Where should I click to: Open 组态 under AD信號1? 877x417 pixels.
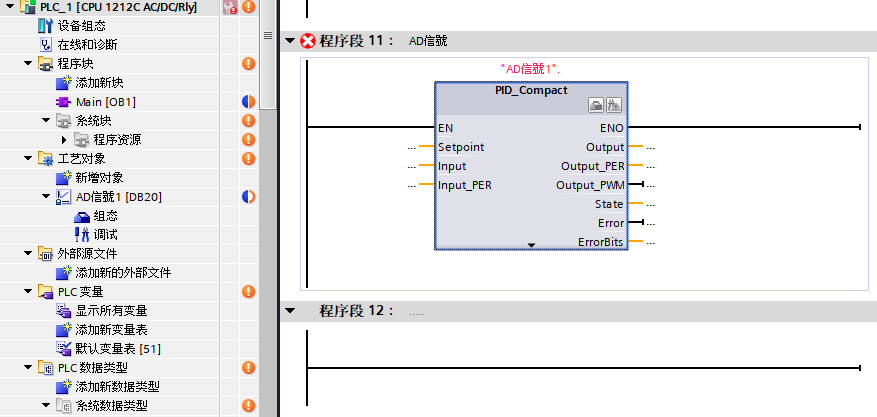[x=105, y=215]
